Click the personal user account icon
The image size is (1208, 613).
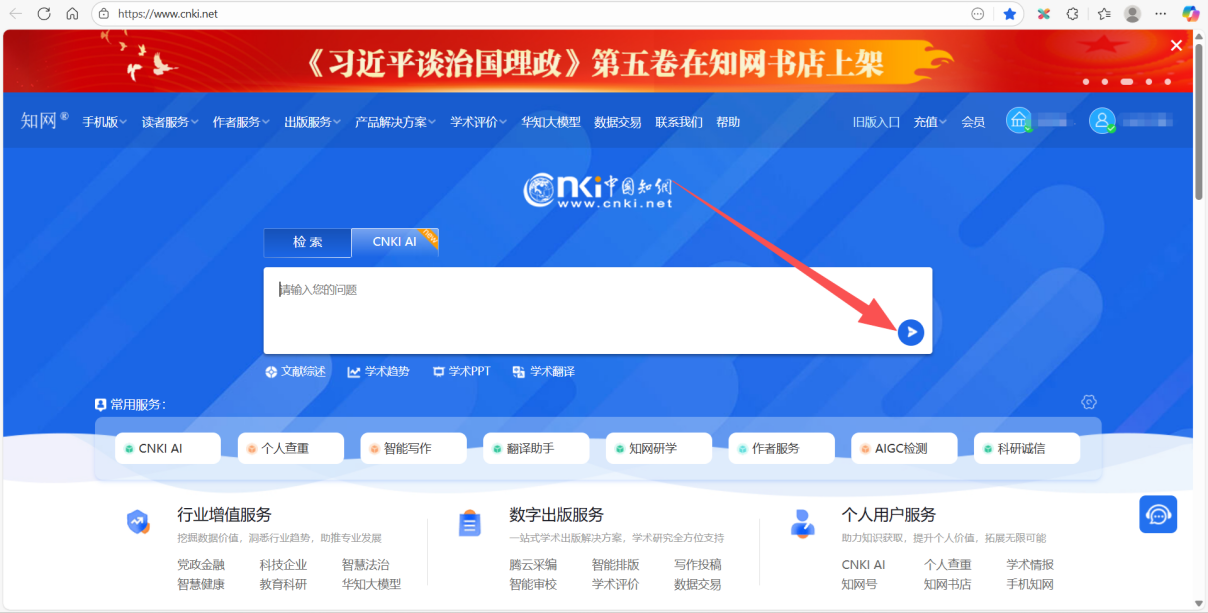click(x=1102, y=121)
